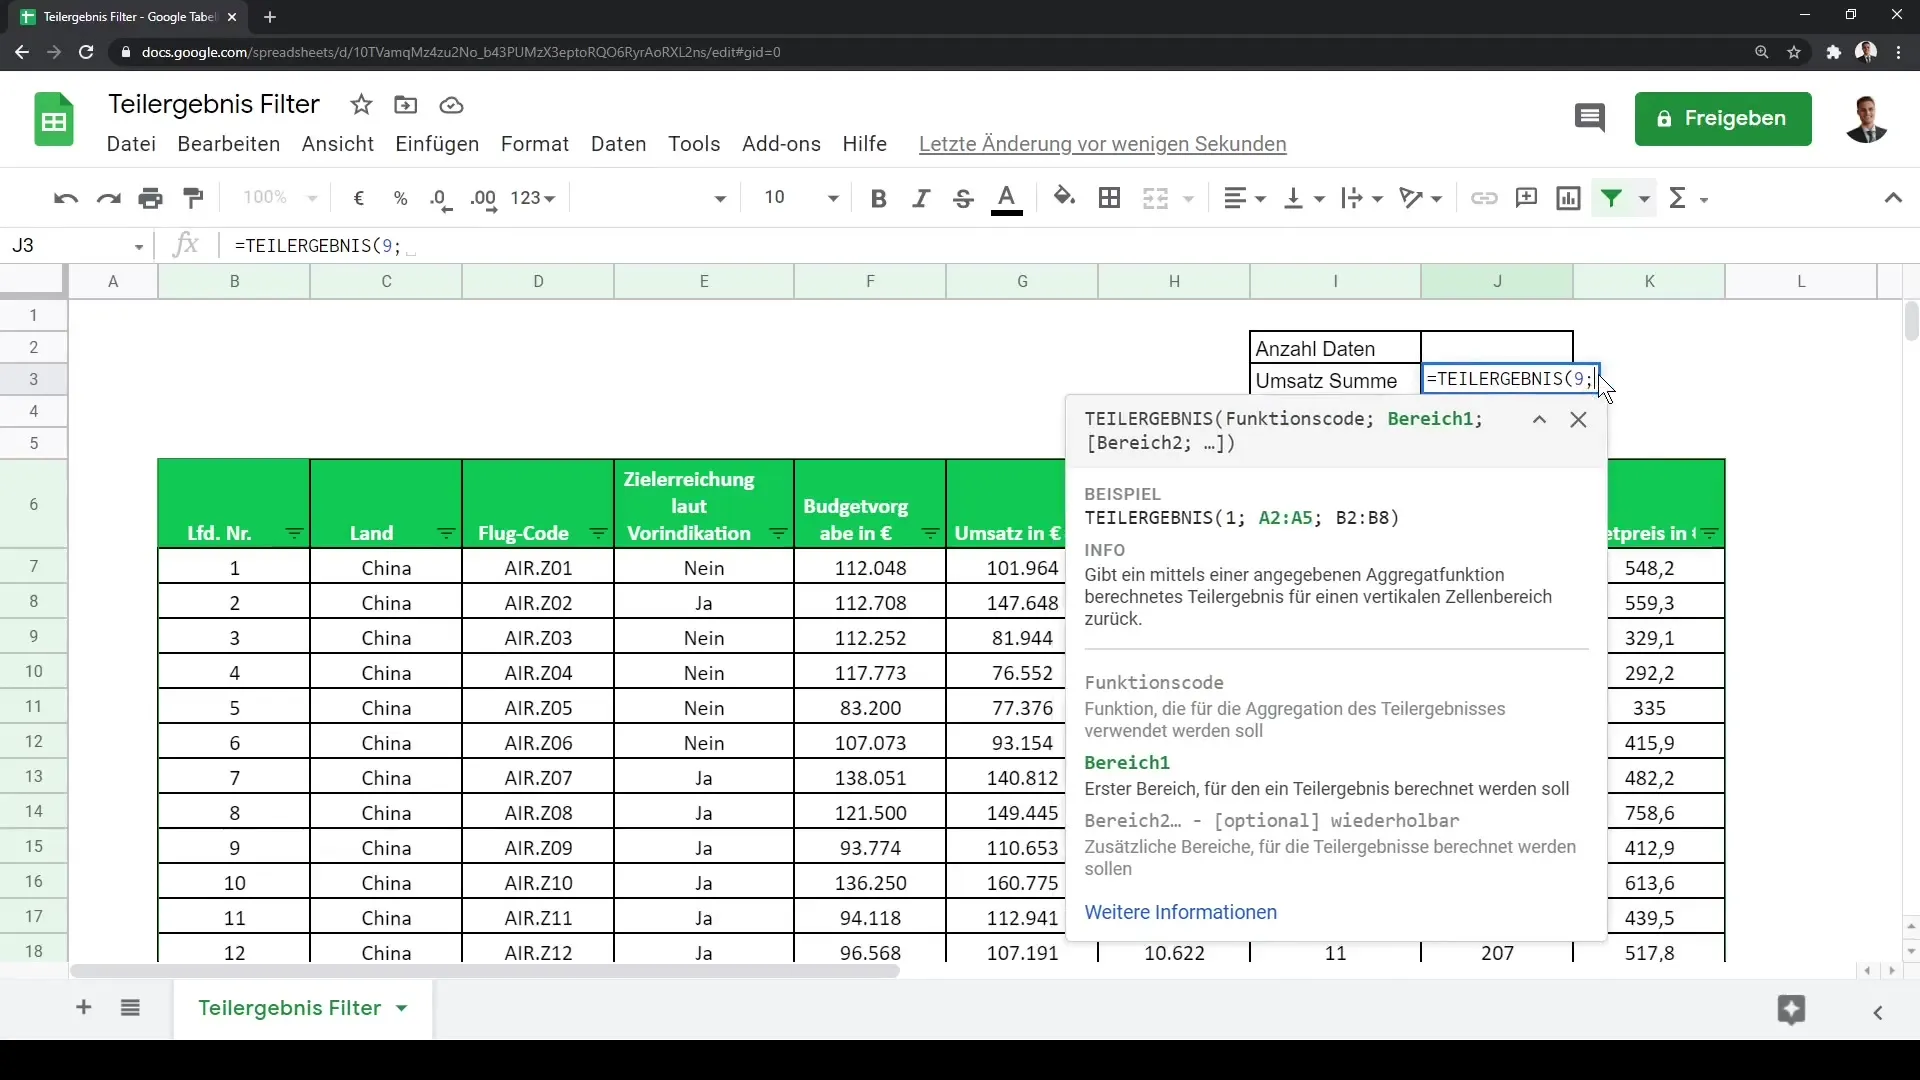1920x1080 pixels.
Task: Open filter on Zielerreichung column
Action: point(778,534)
